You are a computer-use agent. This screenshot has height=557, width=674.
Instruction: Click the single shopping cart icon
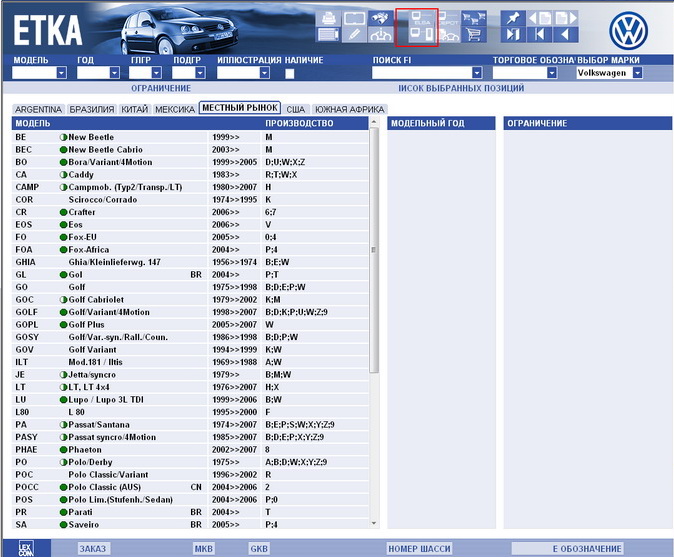pyautogui.click(x=474, y=34)
